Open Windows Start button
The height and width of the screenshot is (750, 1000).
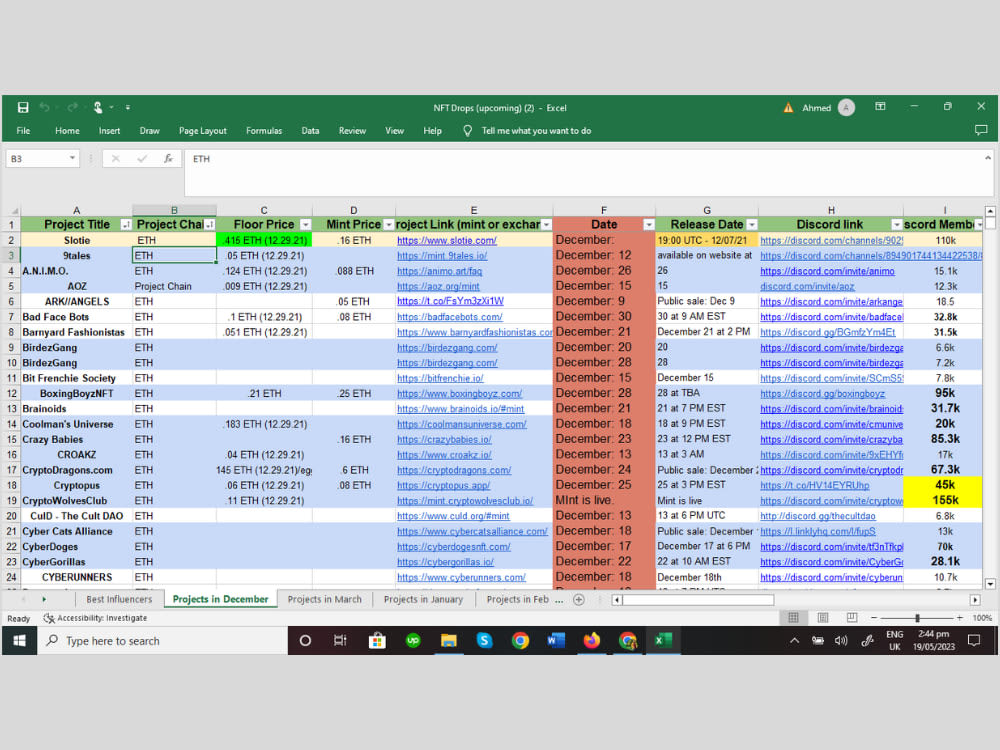click(19, 640)
